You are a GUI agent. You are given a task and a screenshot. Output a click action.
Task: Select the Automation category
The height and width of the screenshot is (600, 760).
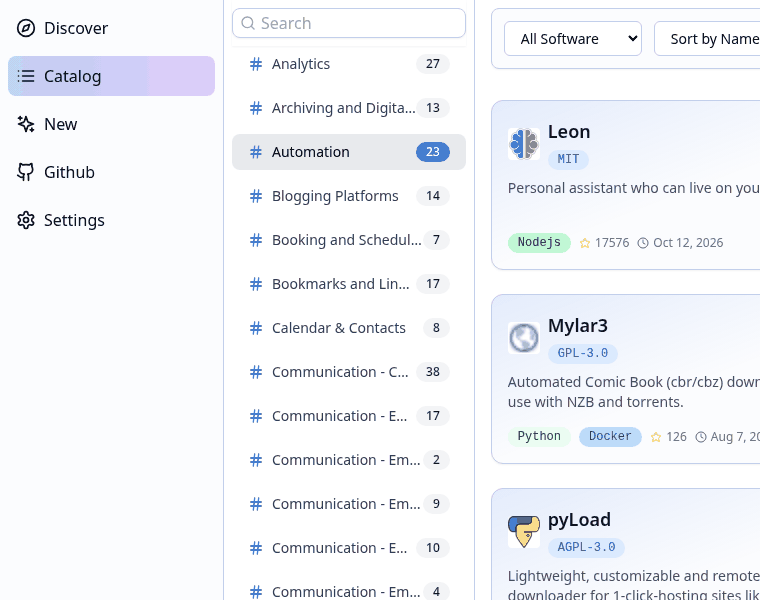pos(348,152)
